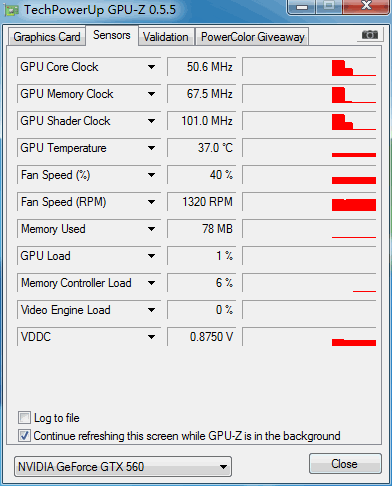Click the GPU Core Clock history graph
Viewport: 392px width, 486px height.
[x=309, y=67]
